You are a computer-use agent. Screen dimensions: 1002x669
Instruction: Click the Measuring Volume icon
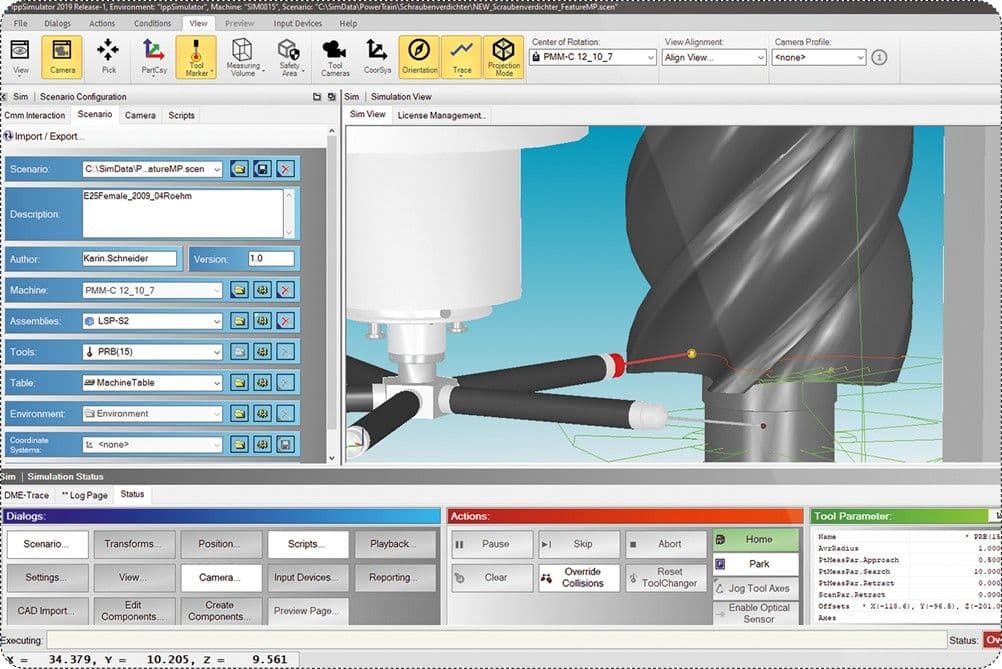click(x=242, y=57)
